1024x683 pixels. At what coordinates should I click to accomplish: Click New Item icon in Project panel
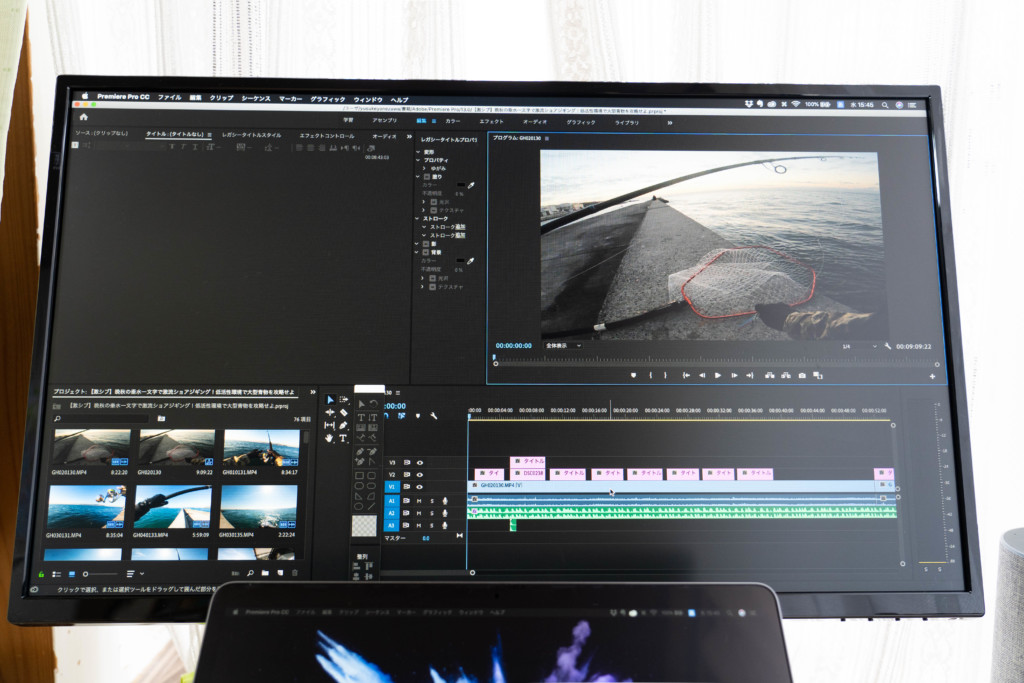280,573
